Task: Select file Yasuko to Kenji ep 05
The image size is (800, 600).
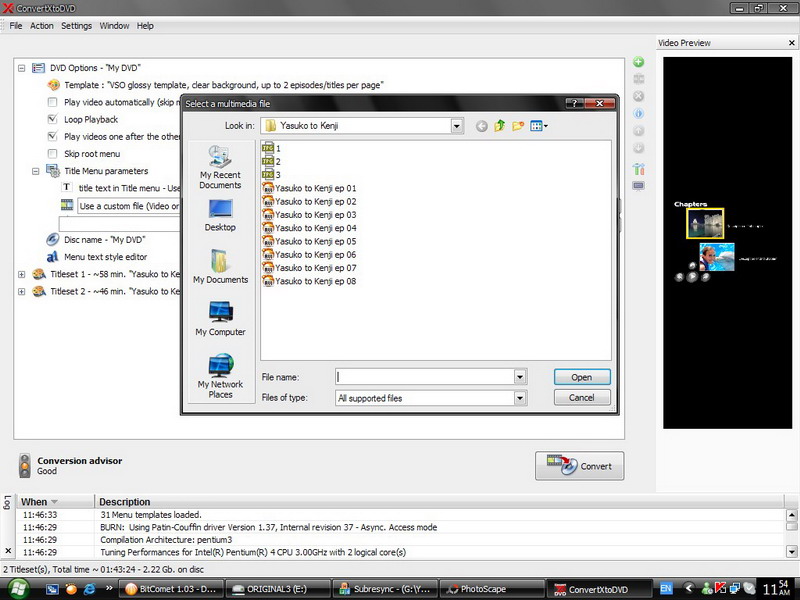Action: pyautogui.click(x=309, y=241)
